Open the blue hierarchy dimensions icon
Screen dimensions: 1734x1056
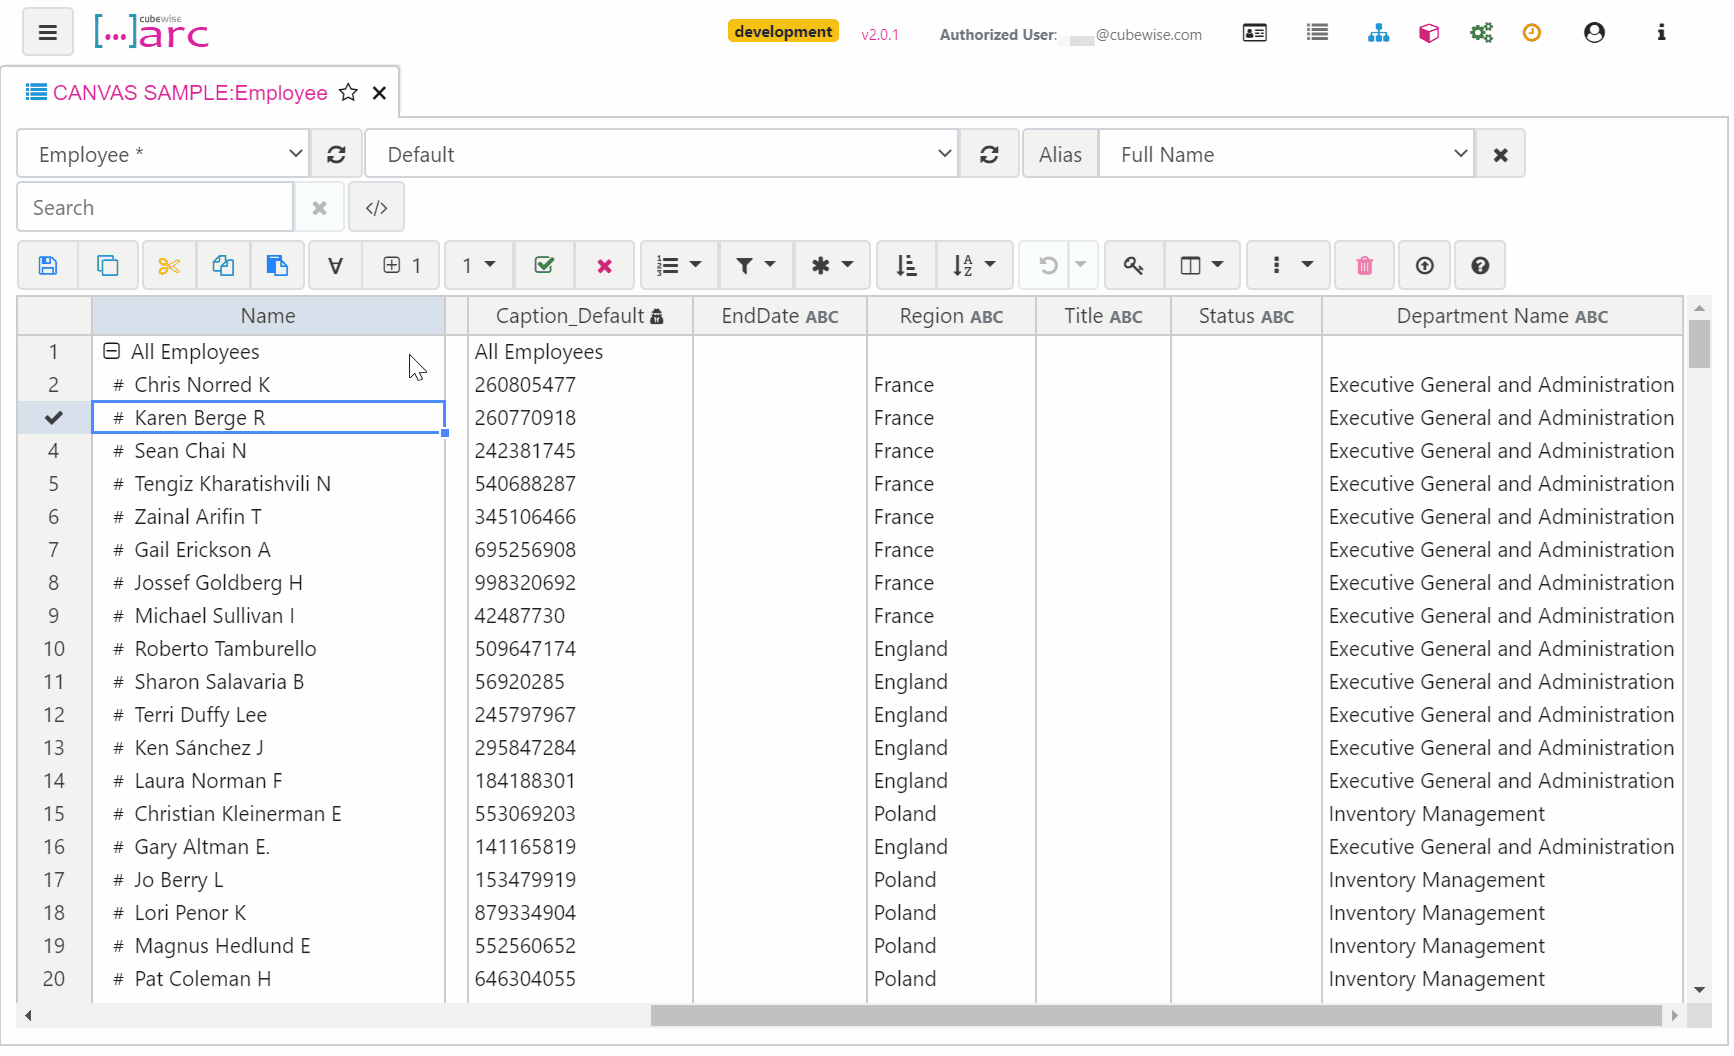(x=1378, y=33)
